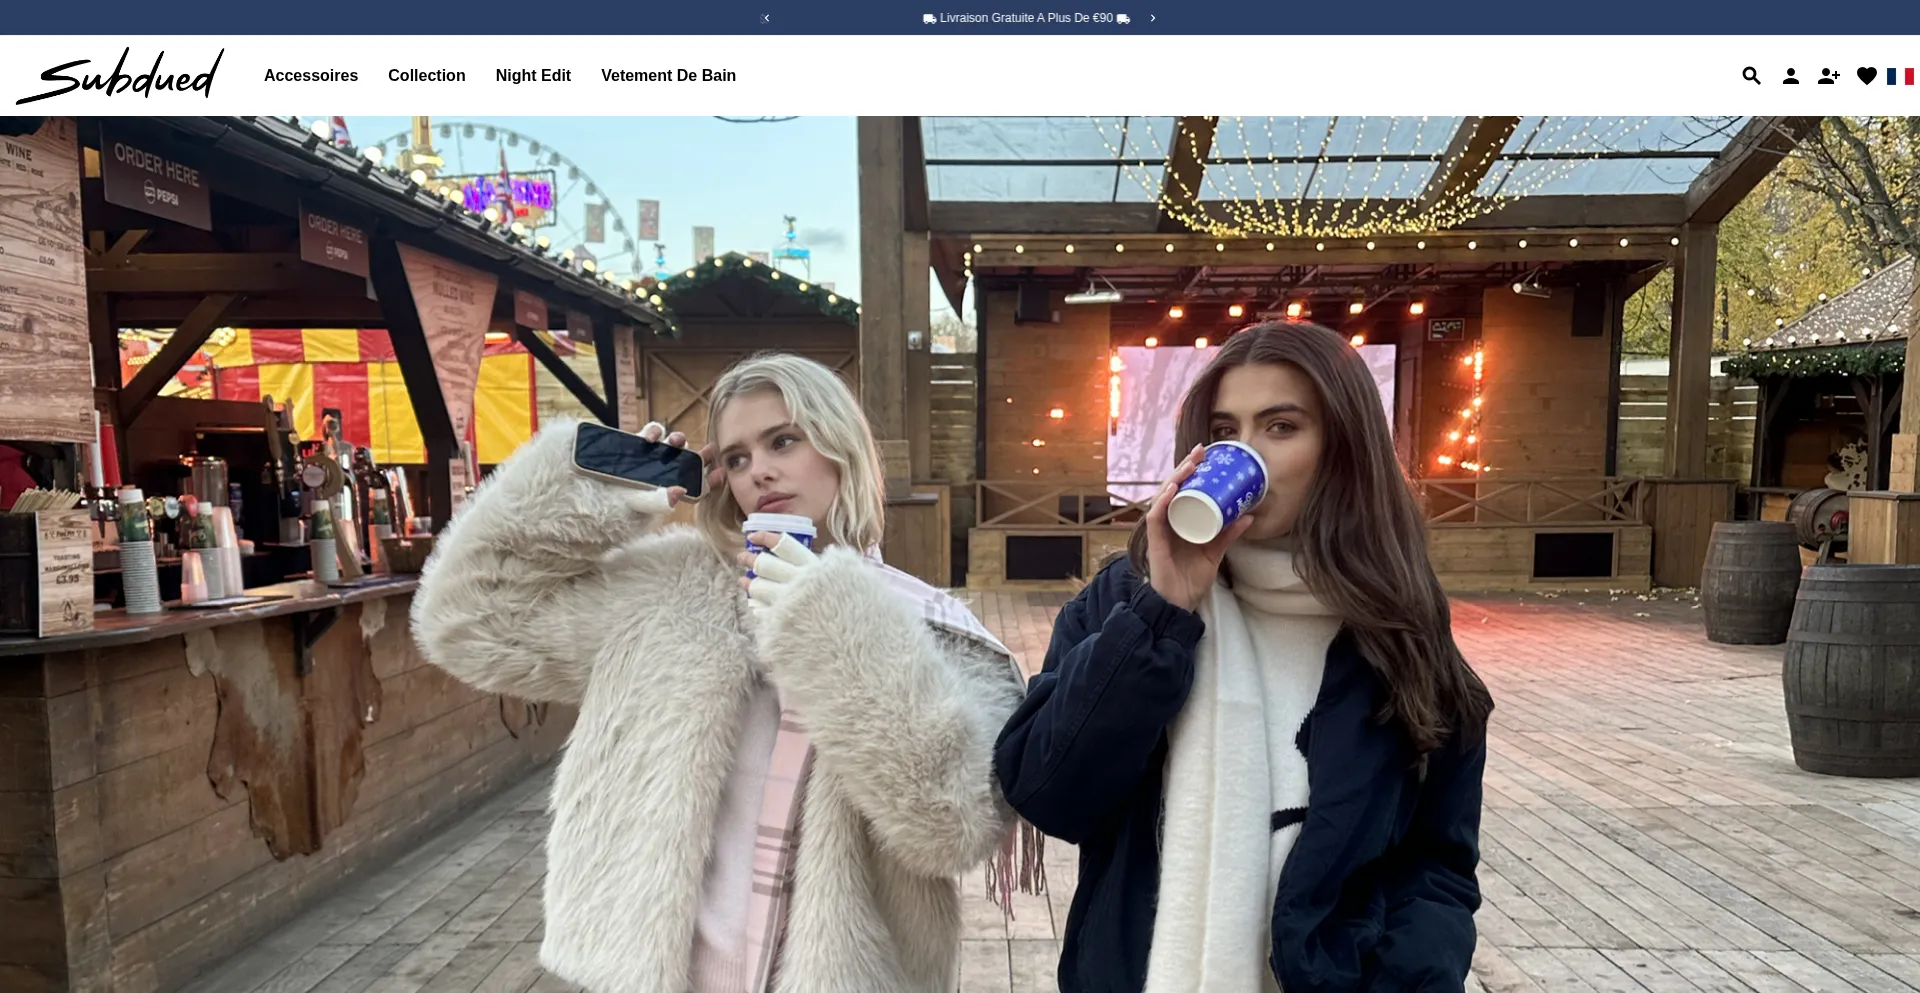
Task: Show previous announcement with left chevron
Action: coord(766,18)
